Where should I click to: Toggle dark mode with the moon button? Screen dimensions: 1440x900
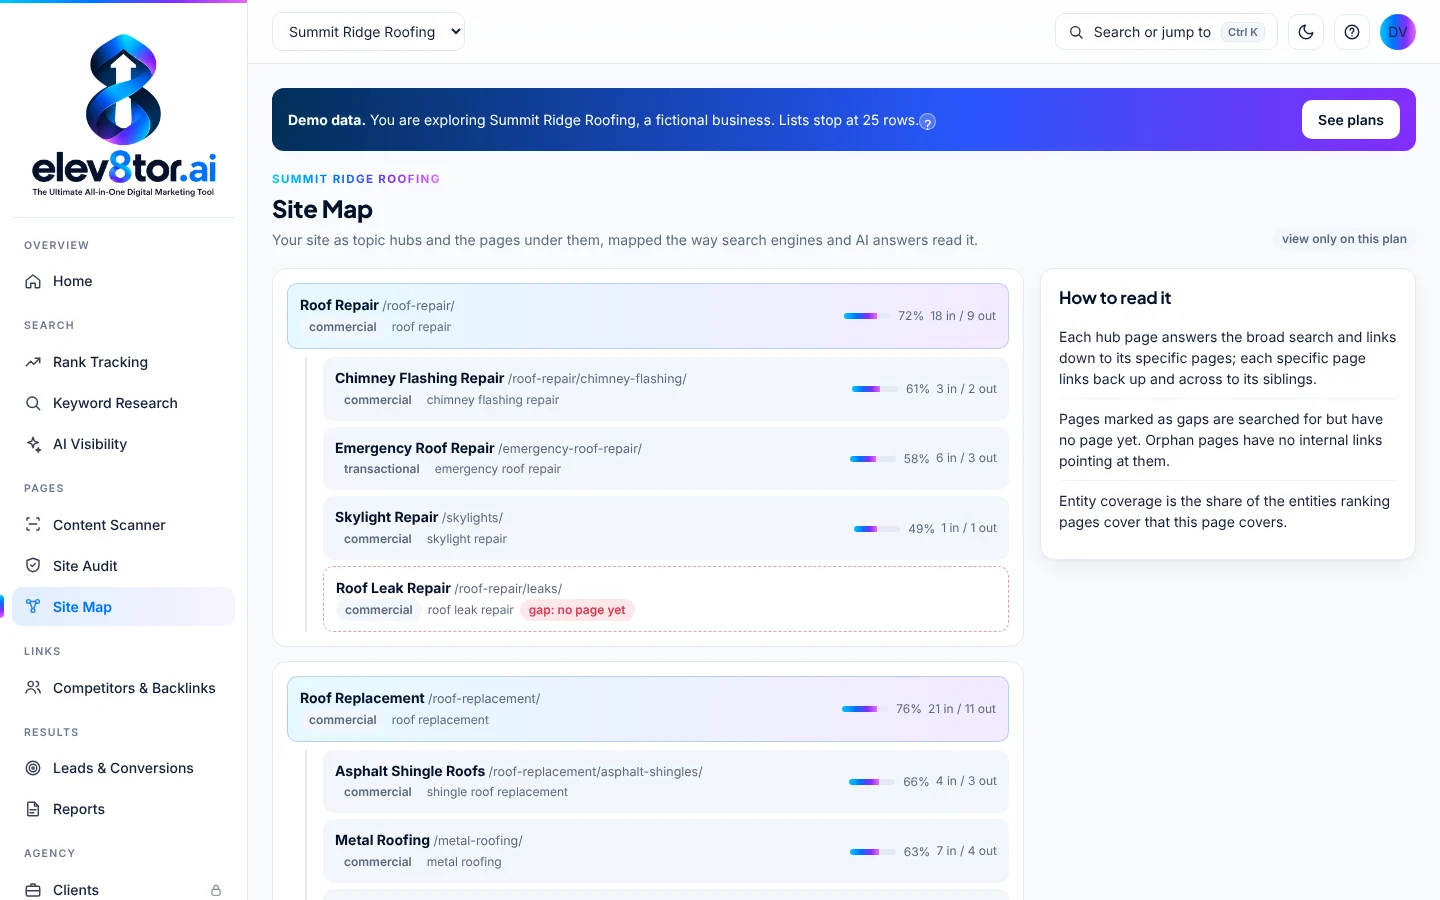pyautogui.click(x=1306, y=32)
